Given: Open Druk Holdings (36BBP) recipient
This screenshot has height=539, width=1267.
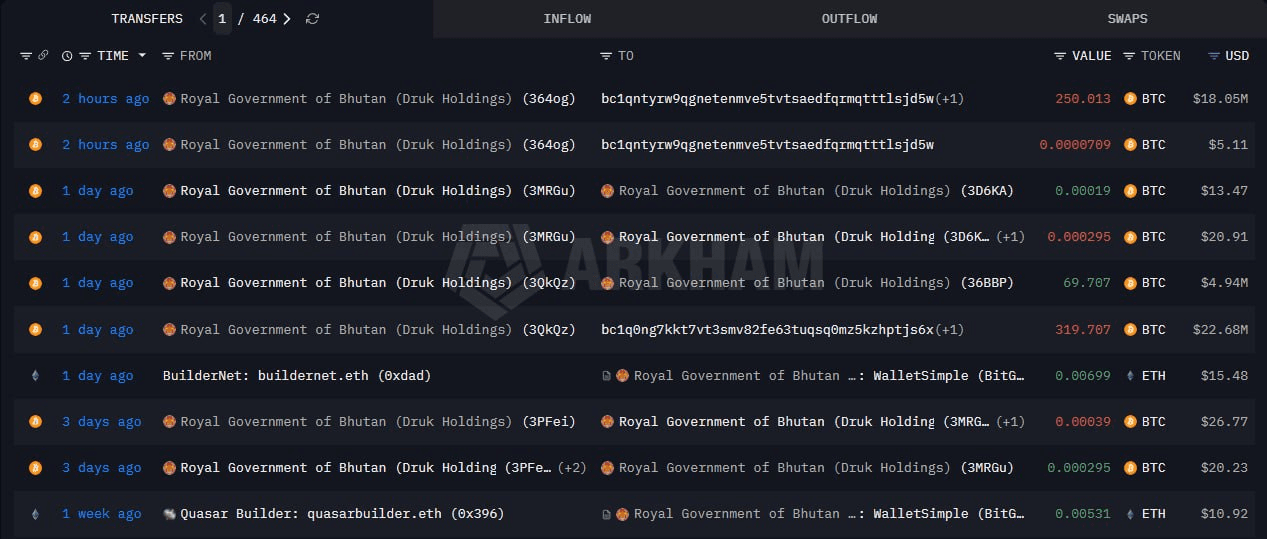Looking at the screenshot, I should pyautogui.click(x=816, y=283).
